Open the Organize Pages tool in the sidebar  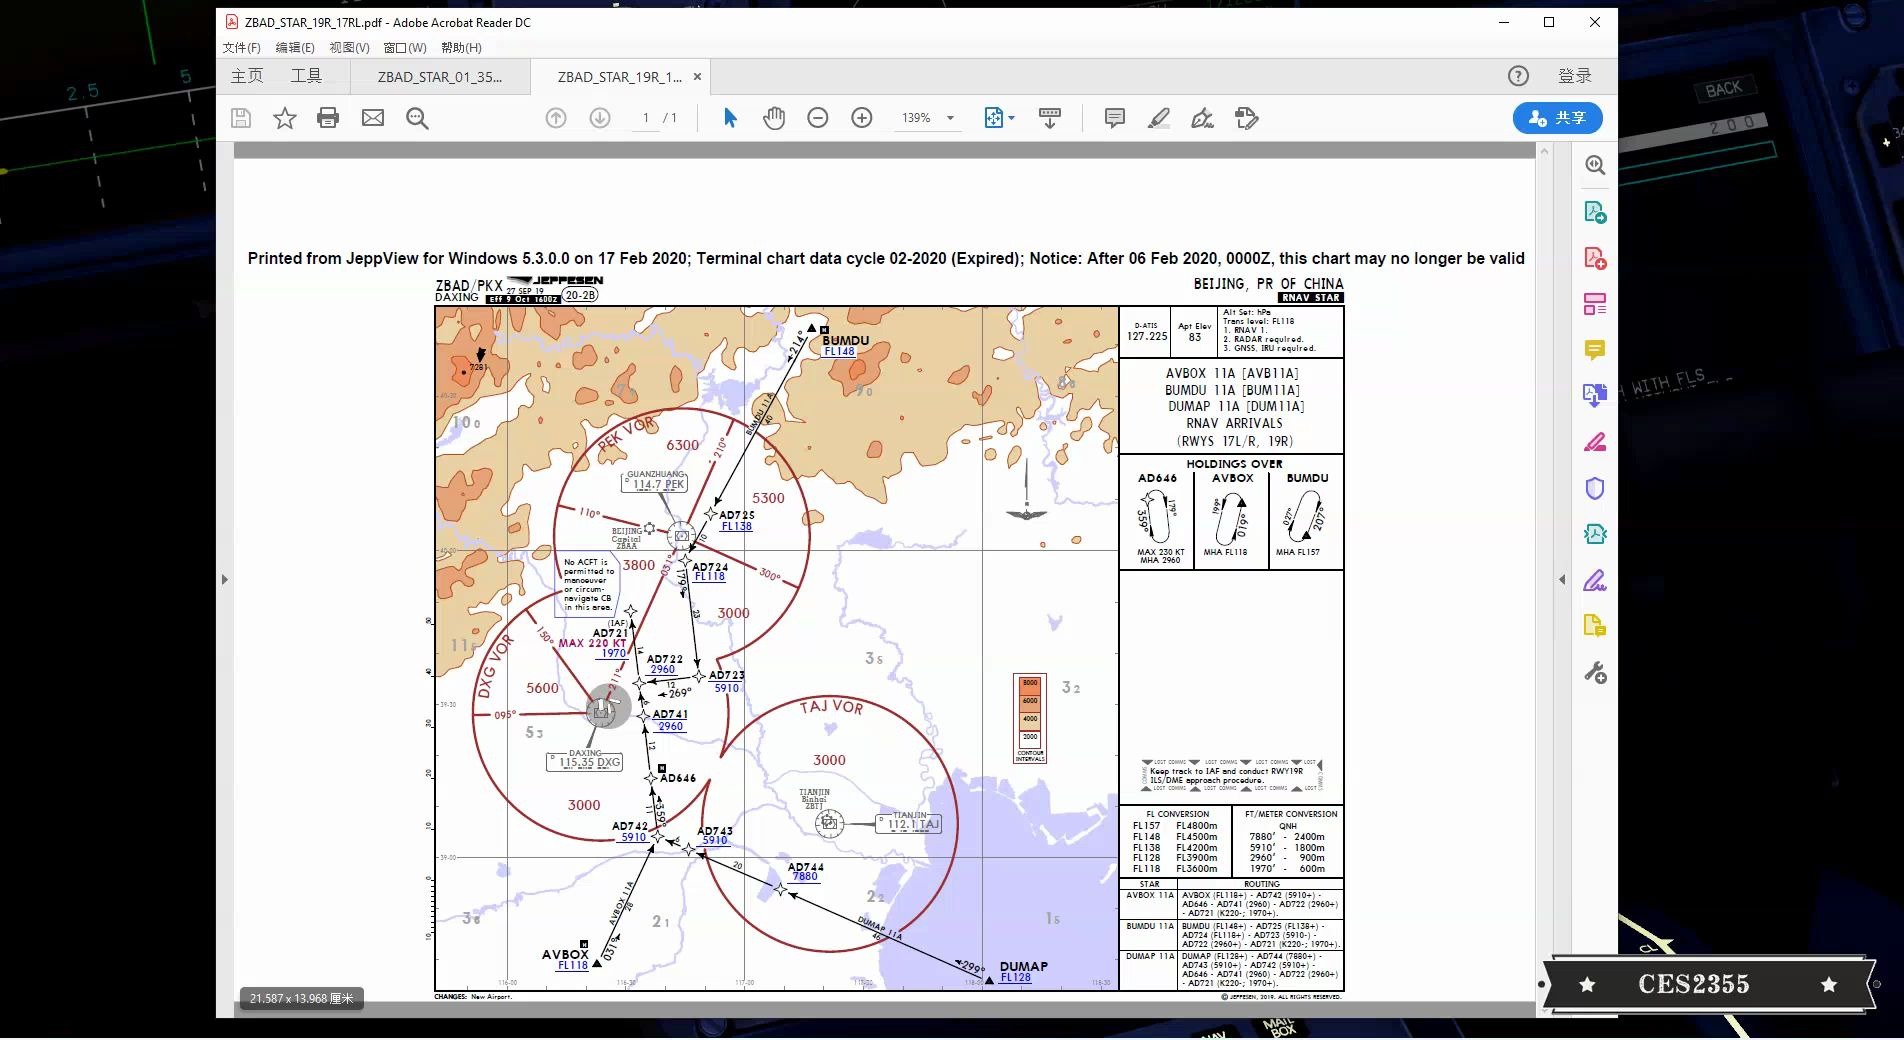click(1595, 304)
